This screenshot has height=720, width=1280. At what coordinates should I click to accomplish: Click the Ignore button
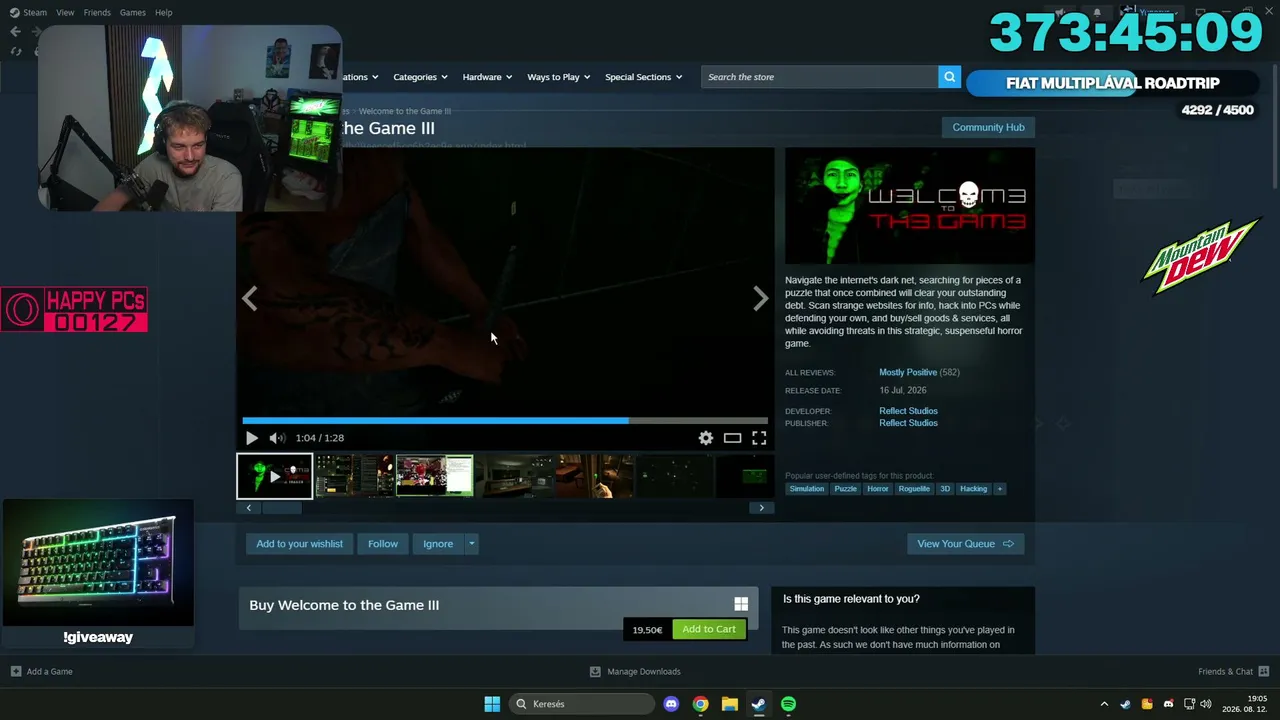438,544
